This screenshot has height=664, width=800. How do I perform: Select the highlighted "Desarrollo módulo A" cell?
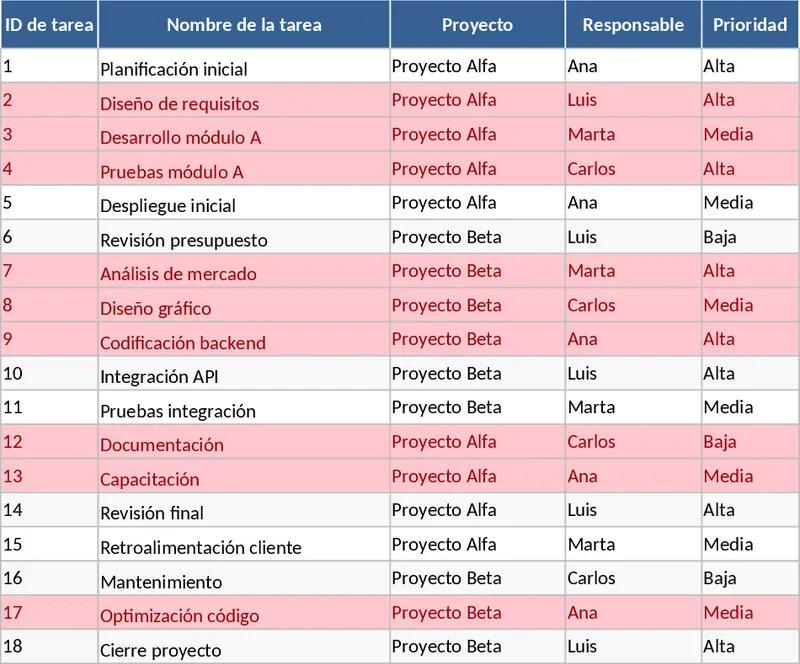[181, 138]
